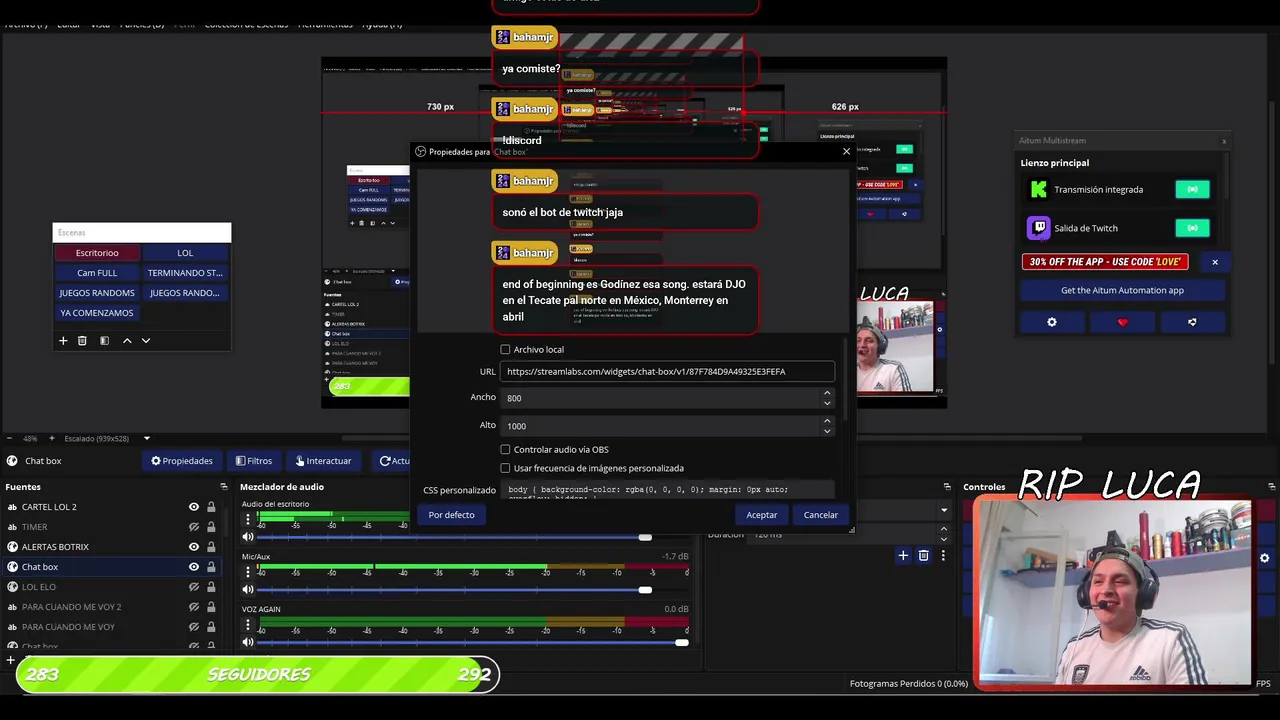
Task: Click the Twitch logo next to Salida de Twitch
Action: [1039, 228]
